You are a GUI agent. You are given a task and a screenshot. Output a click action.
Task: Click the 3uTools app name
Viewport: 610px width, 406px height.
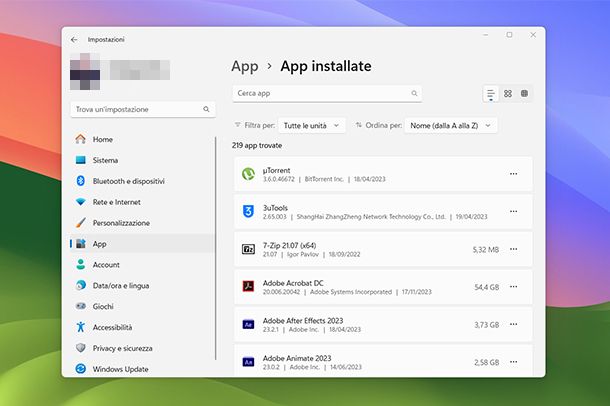[275, 208]
